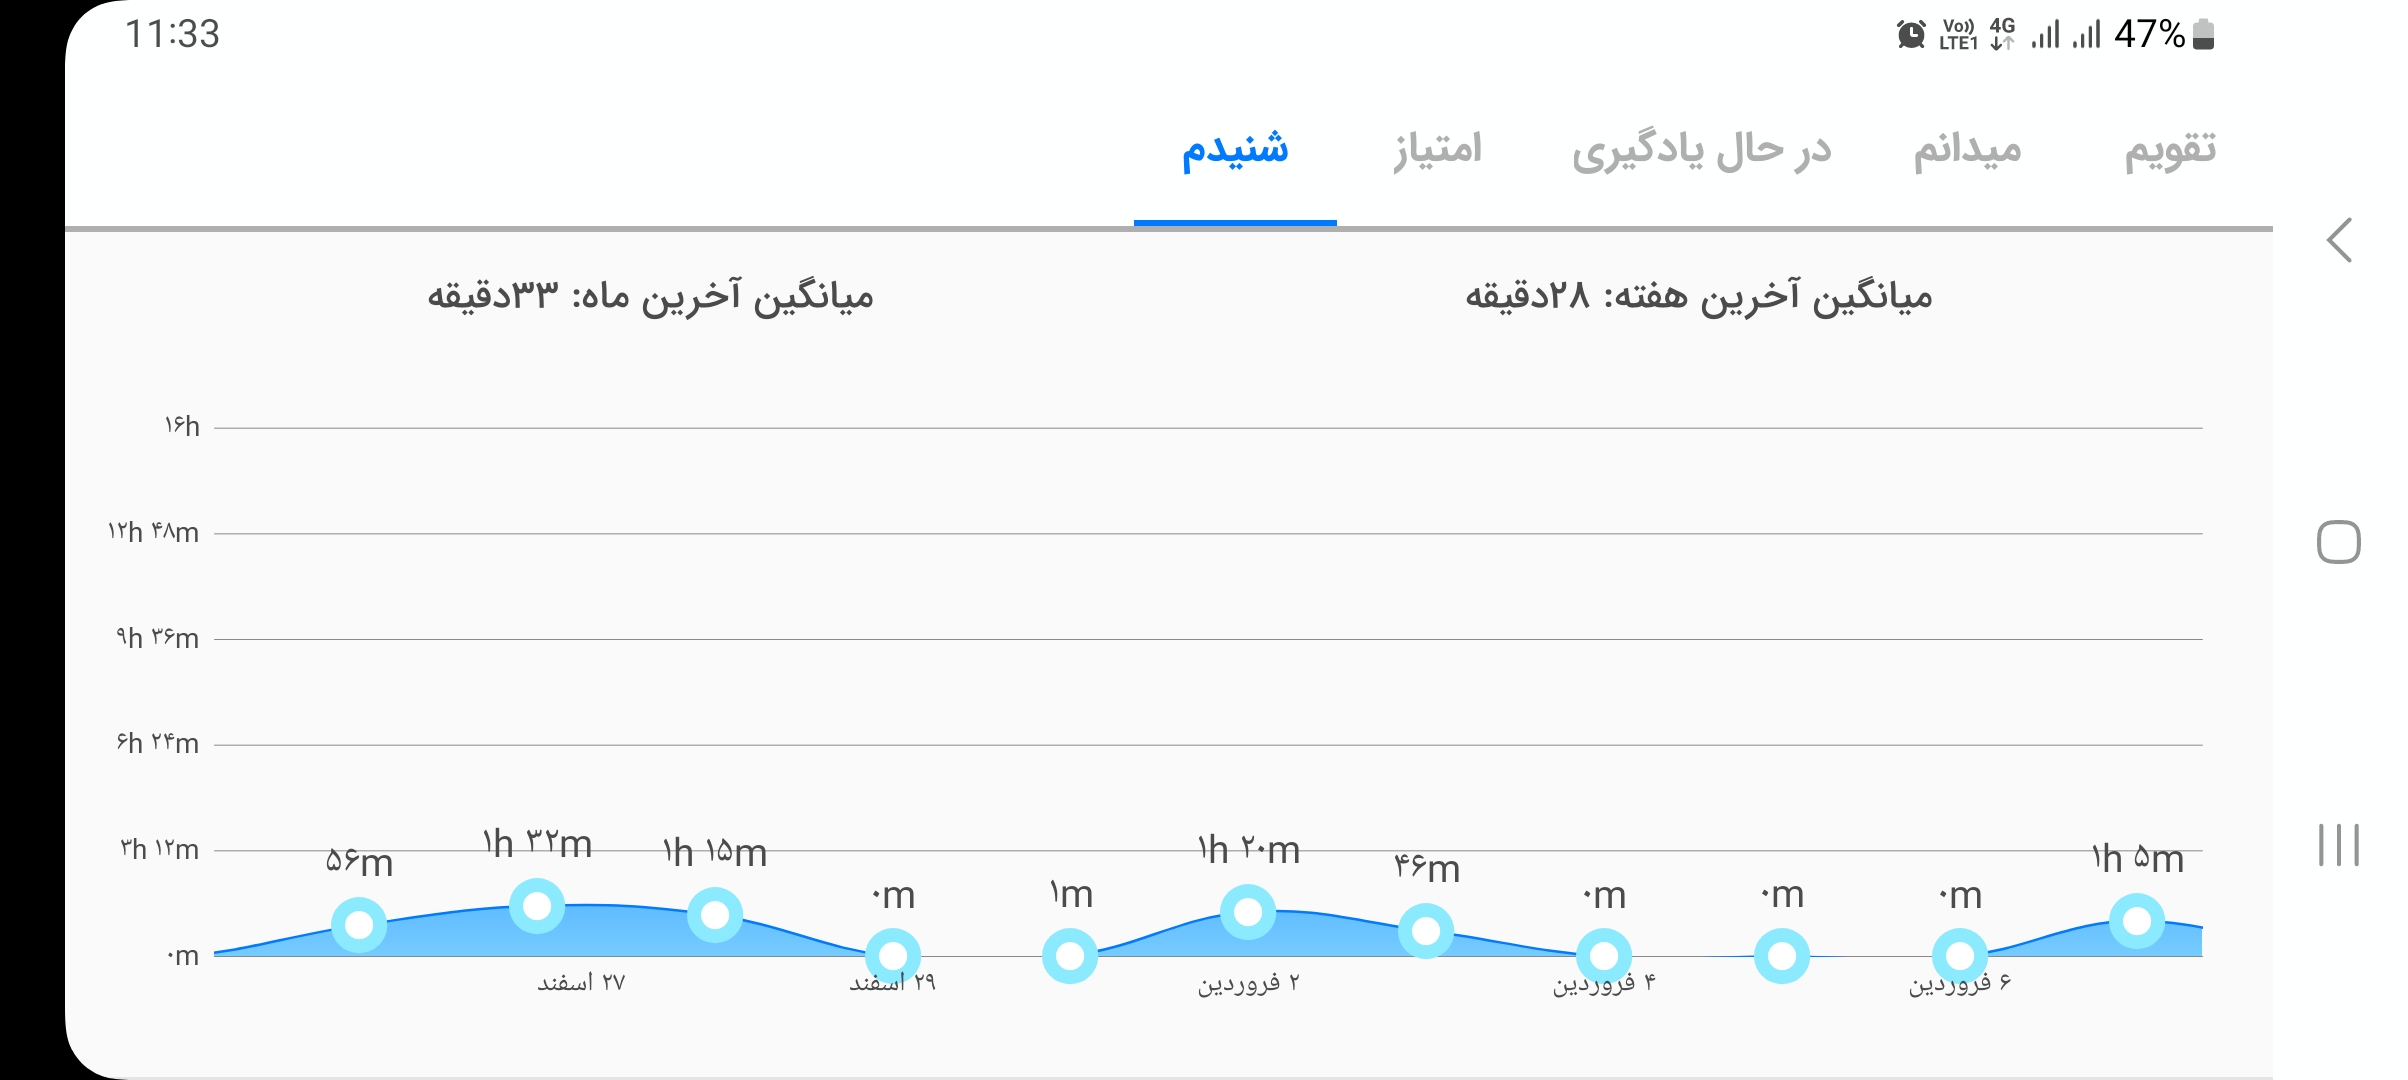
Task: Select the ۱h ۱۵m data point
Action: (x=715, y=914)
